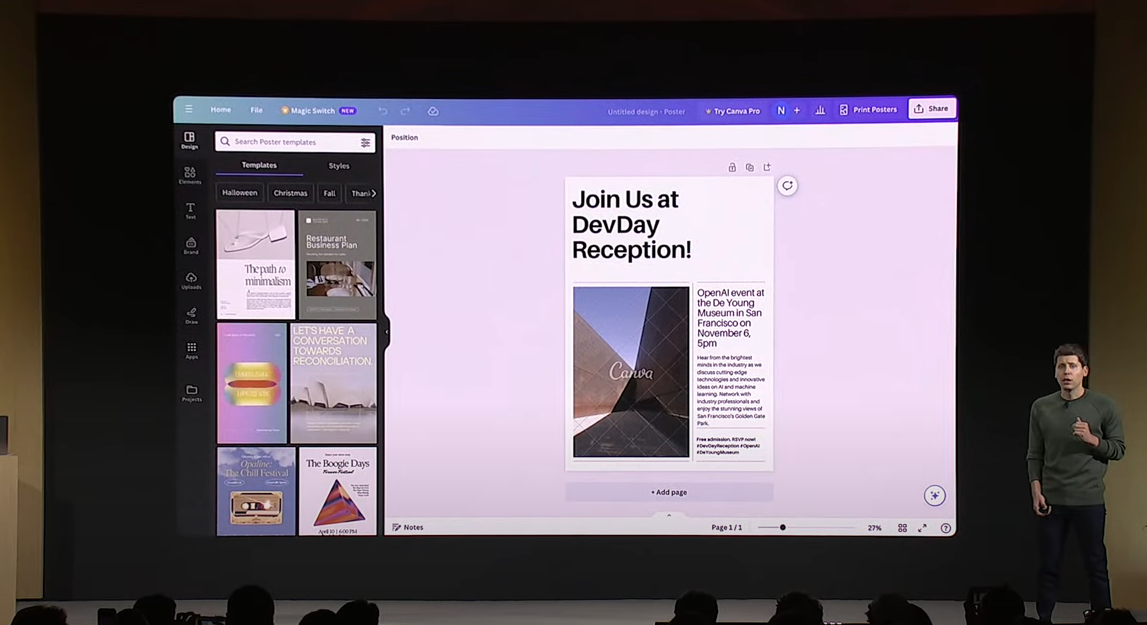Viewport: 1147px width, 625px height.
Task: Open the Elements panel in sidebar
Action: click(190, 174)
